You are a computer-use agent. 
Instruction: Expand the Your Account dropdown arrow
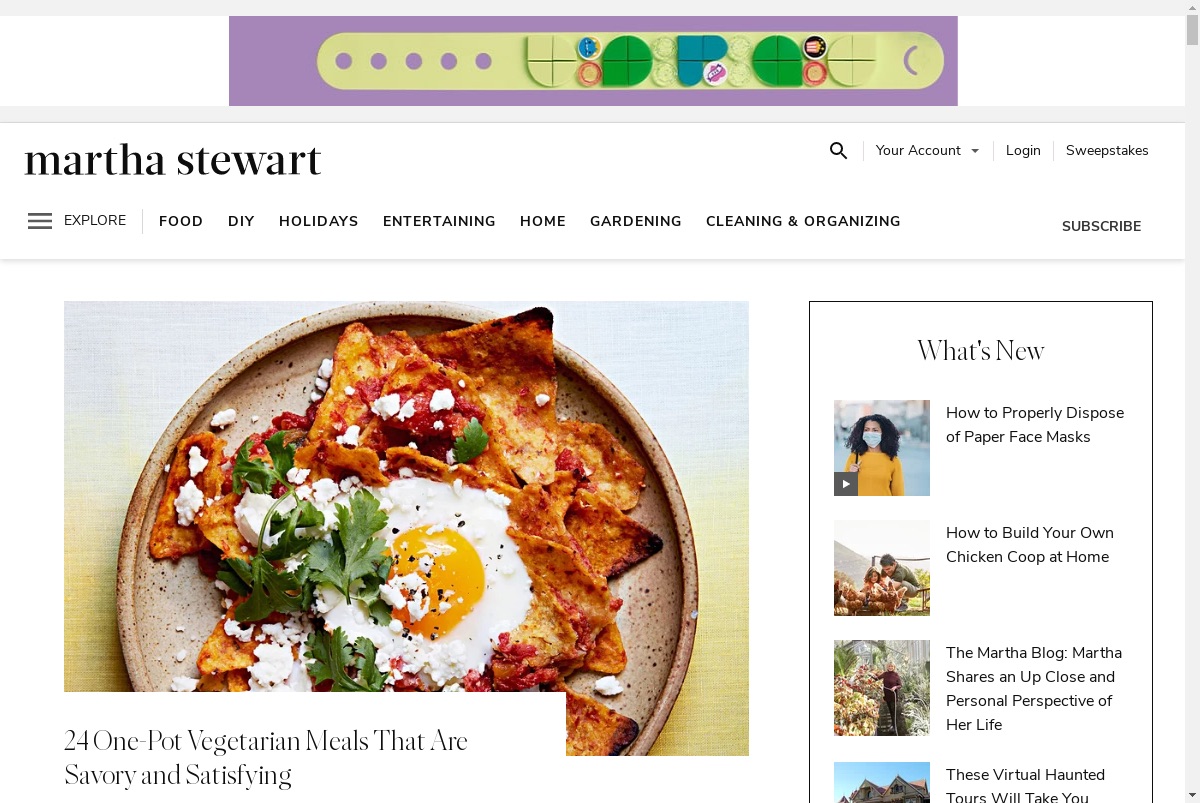pos(975,151)
